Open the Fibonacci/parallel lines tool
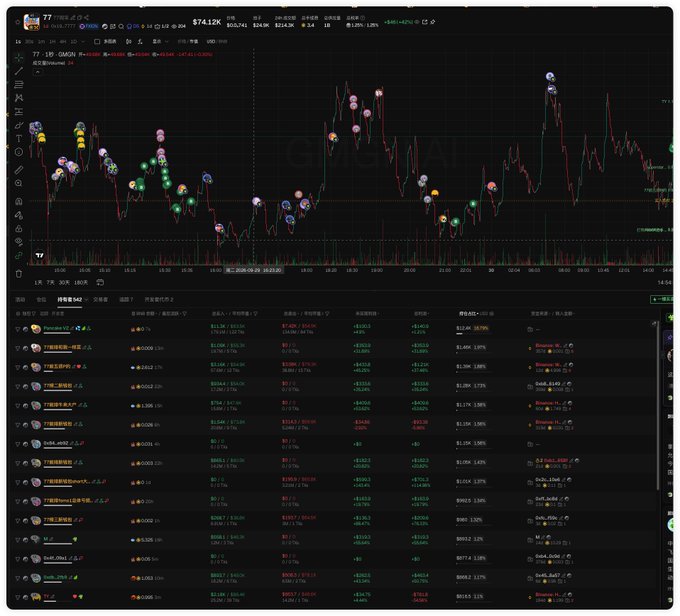This screenshot has width=680, height=616. [19, 84]
